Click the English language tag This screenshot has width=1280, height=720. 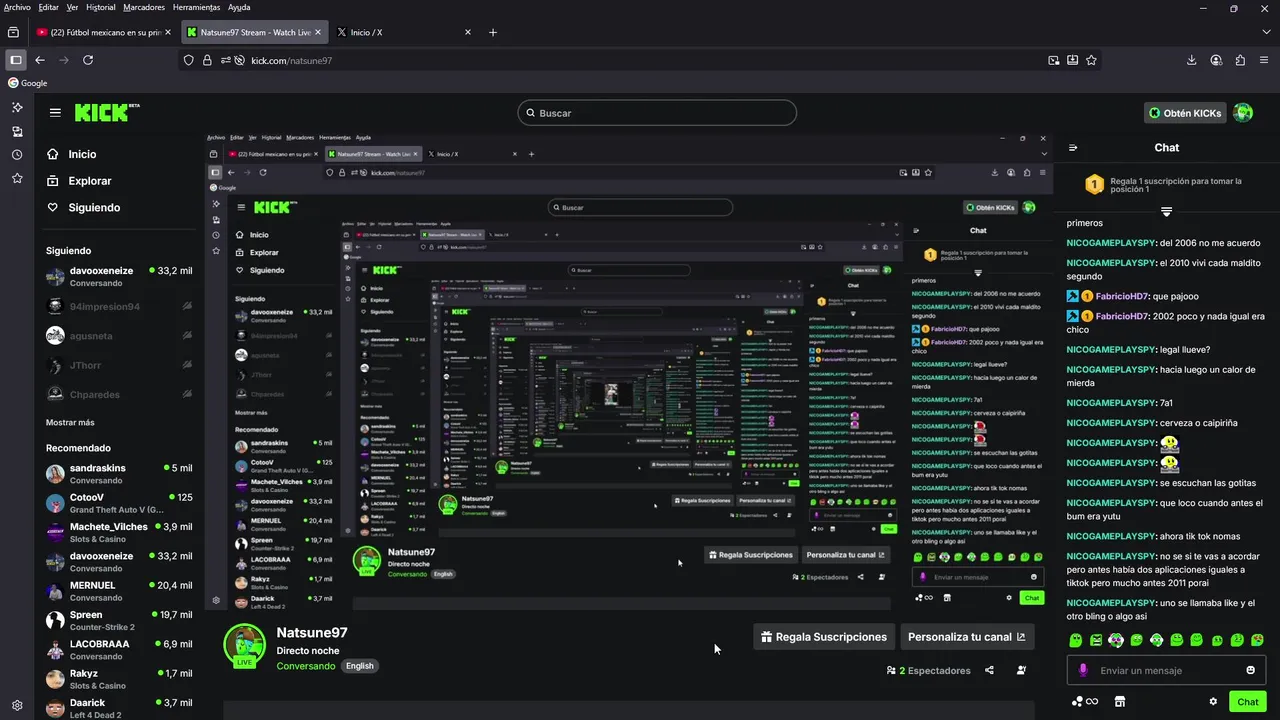[359, 666]
